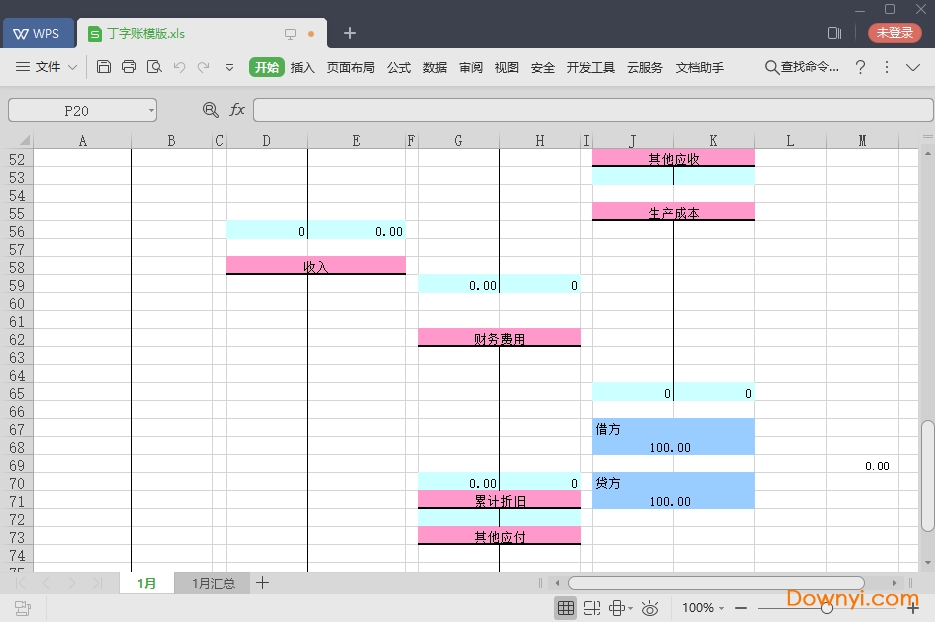Viewport: 935px width, 622px height.
Task: Switch to the 1月汇总 sheet tab
Action: (x=213, y=583)
